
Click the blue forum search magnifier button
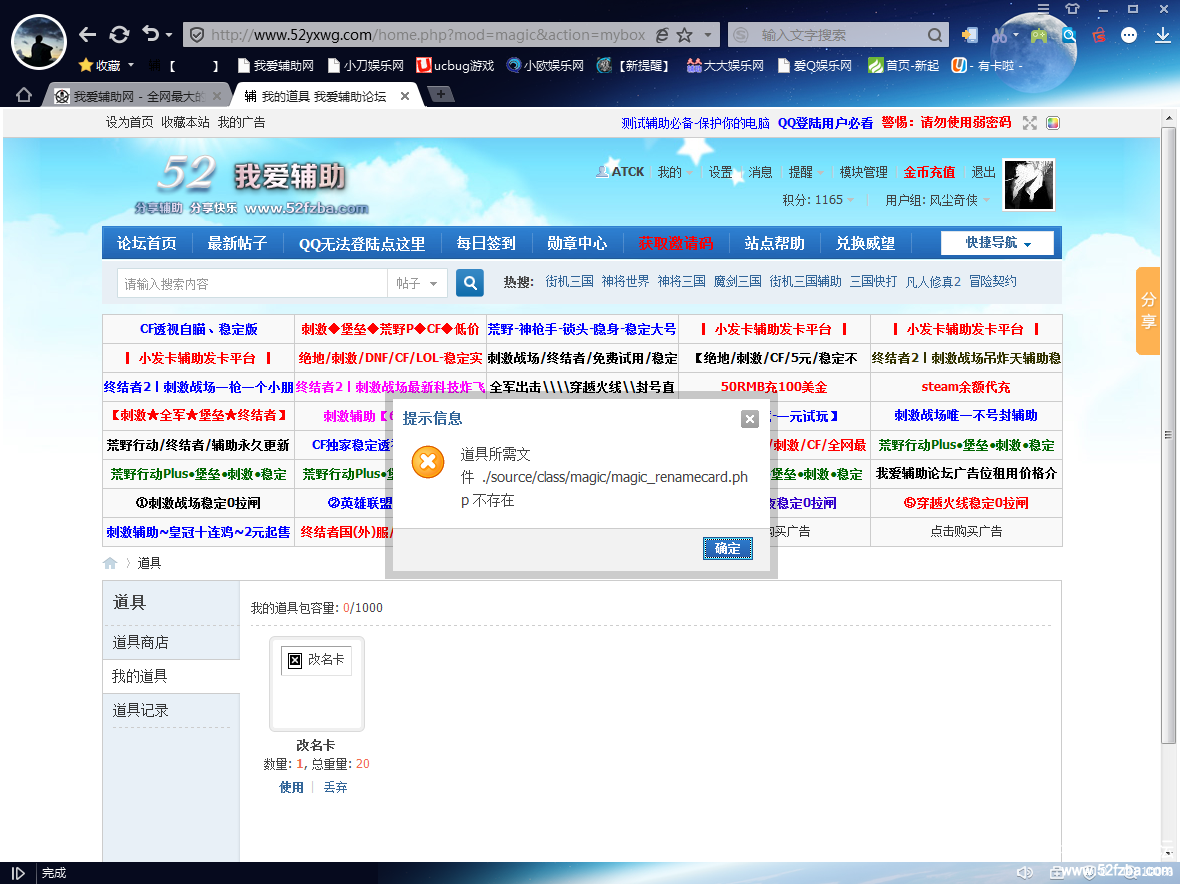[x=470, y=283]
